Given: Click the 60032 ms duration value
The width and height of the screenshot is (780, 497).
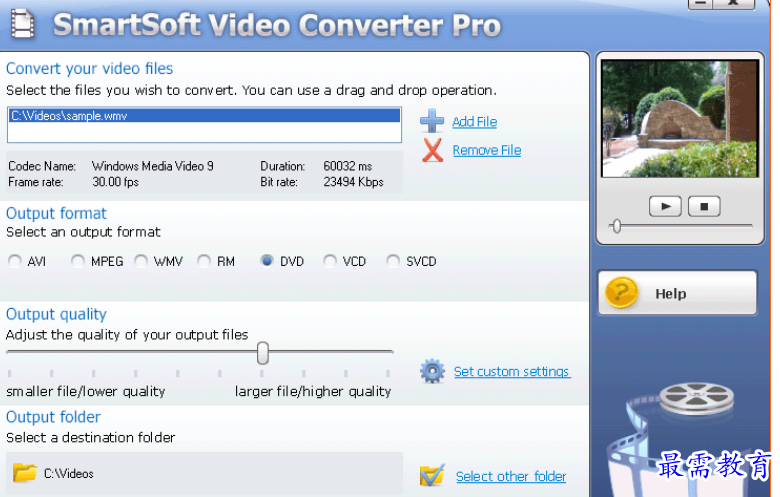Looking at the screenshot, I should (348, 166).
